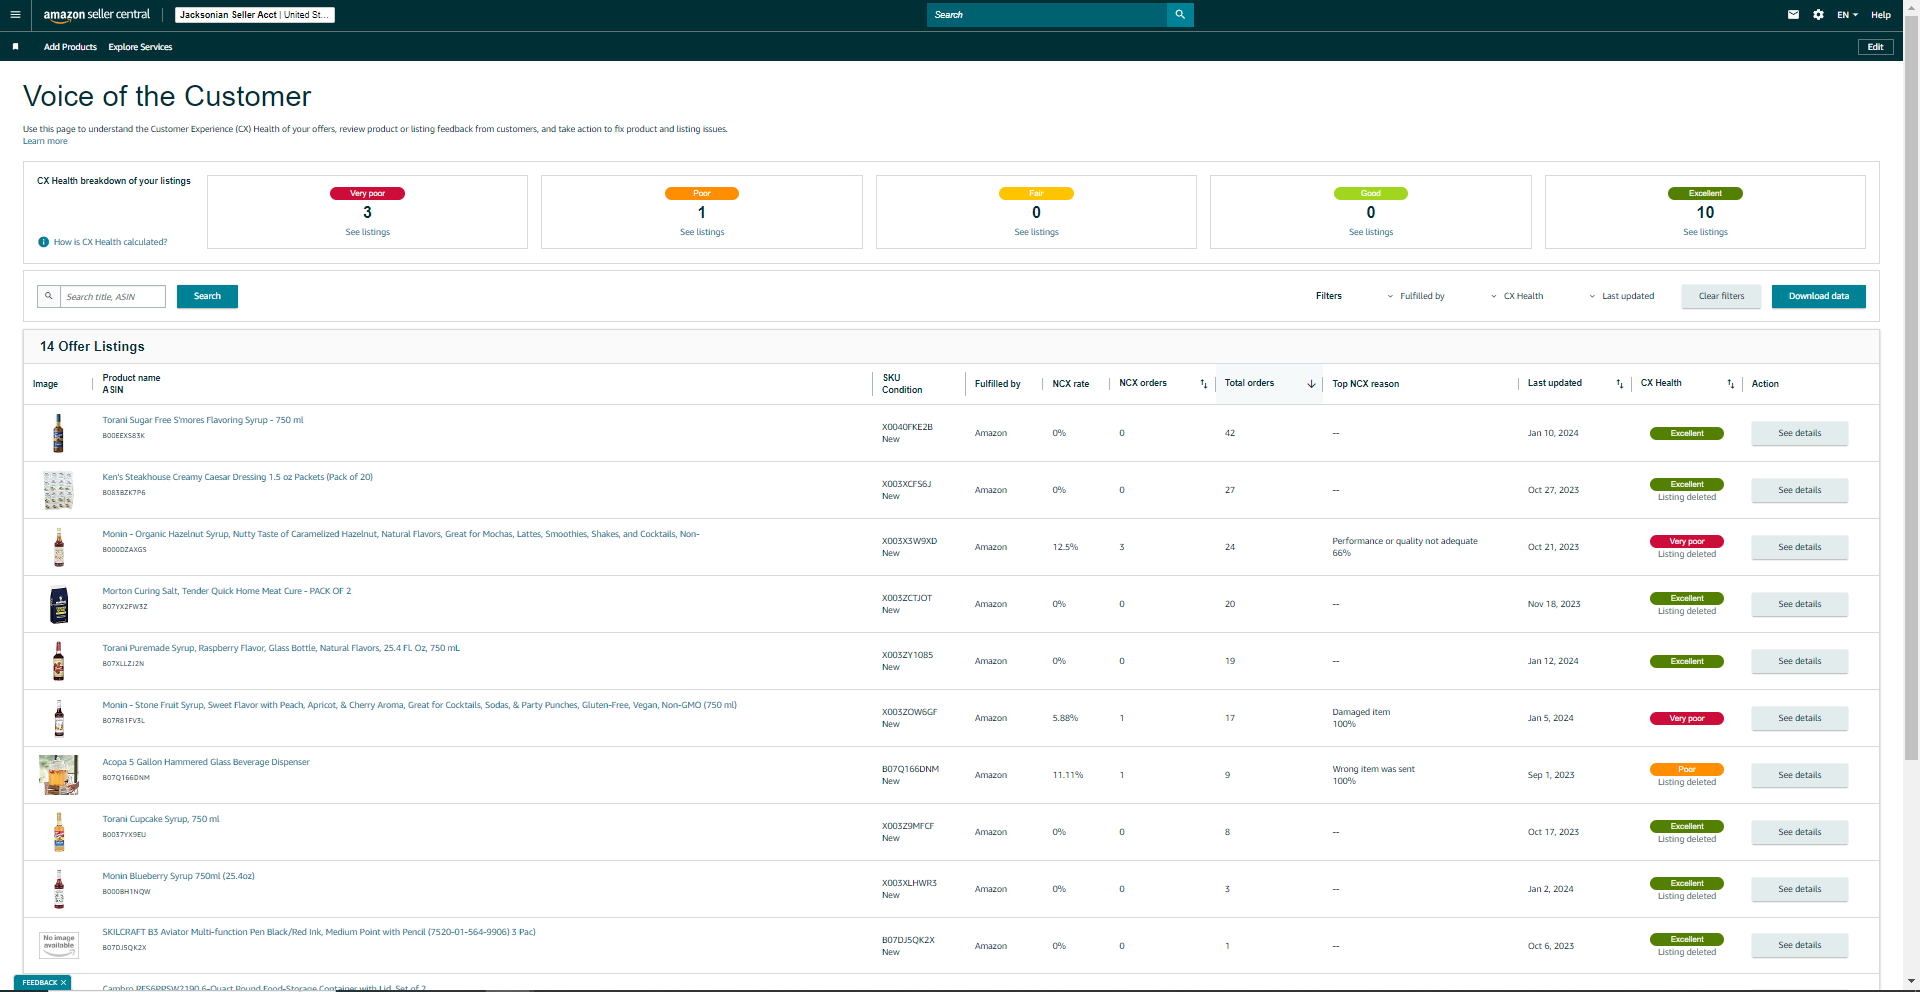Click the Search button beside ASIN field
Image resolution: width=1920 pixels, height=992 pixels.
[207, 296]
